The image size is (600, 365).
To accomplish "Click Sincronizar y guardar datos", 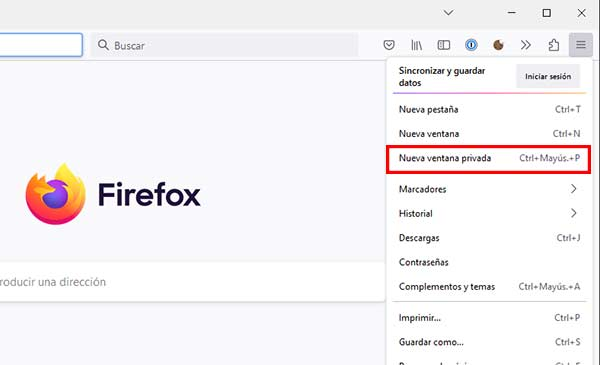I will pyautogui.click(x=442, y=77).
